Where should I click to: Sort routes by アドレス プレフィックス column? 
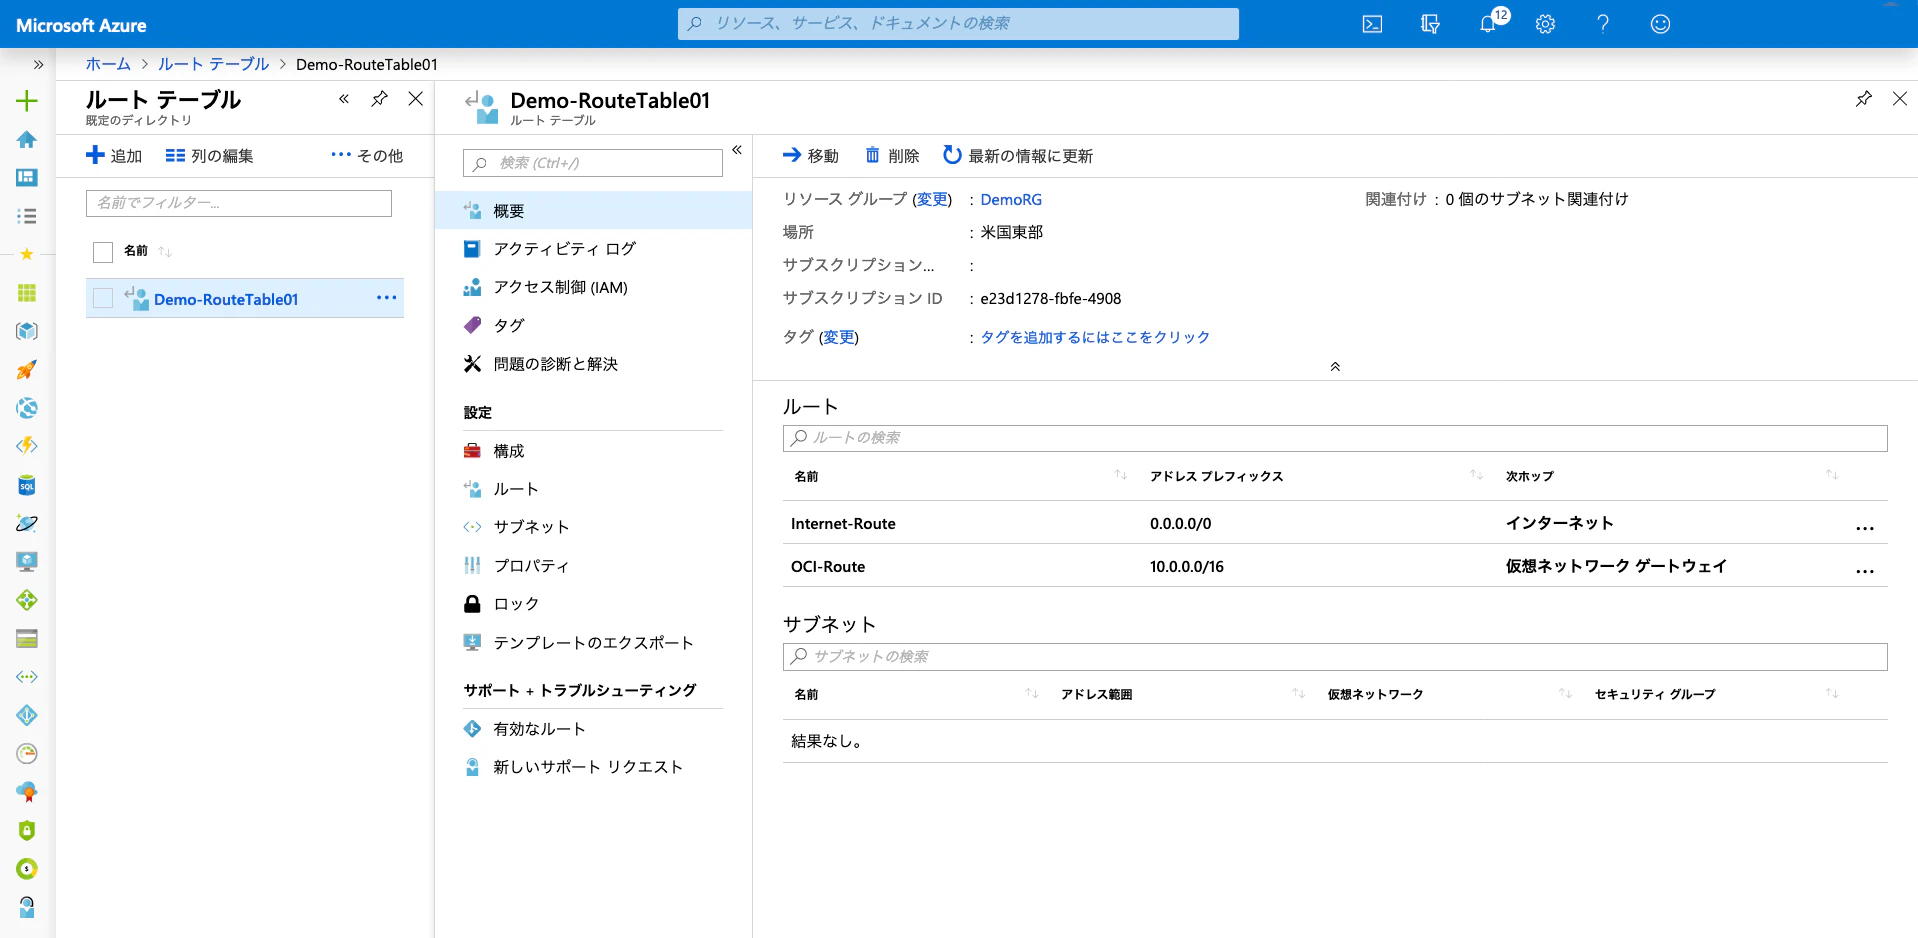click(x=1216, y=476)
